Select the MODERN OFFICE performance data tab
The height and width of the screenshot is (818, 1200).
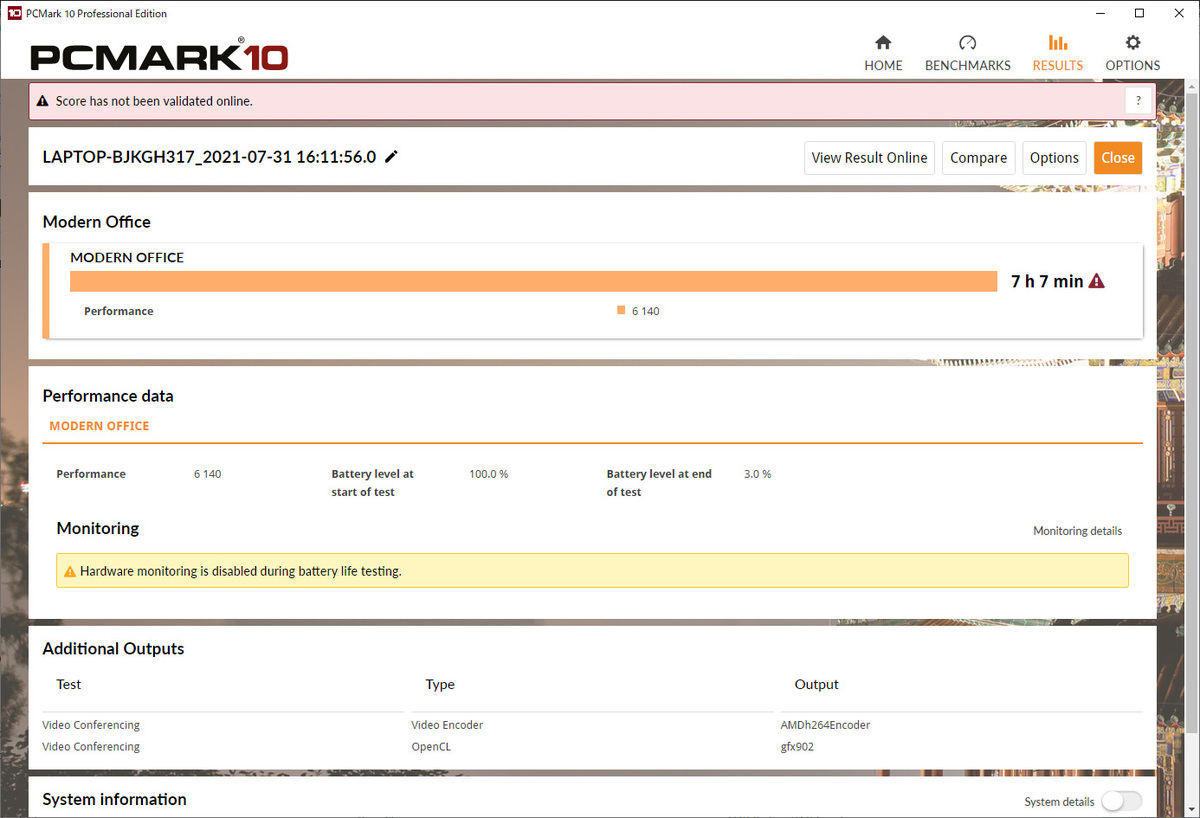click(99, 426)
